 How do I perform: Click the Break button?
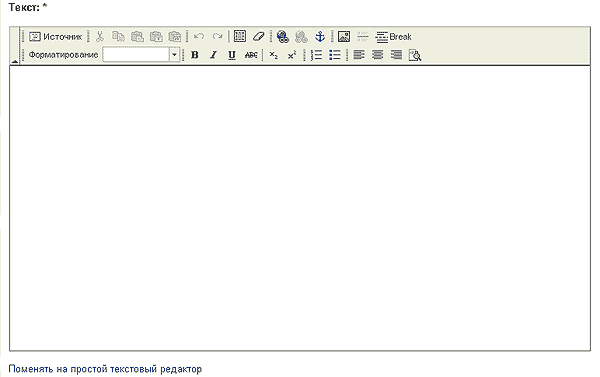[393, 37]
